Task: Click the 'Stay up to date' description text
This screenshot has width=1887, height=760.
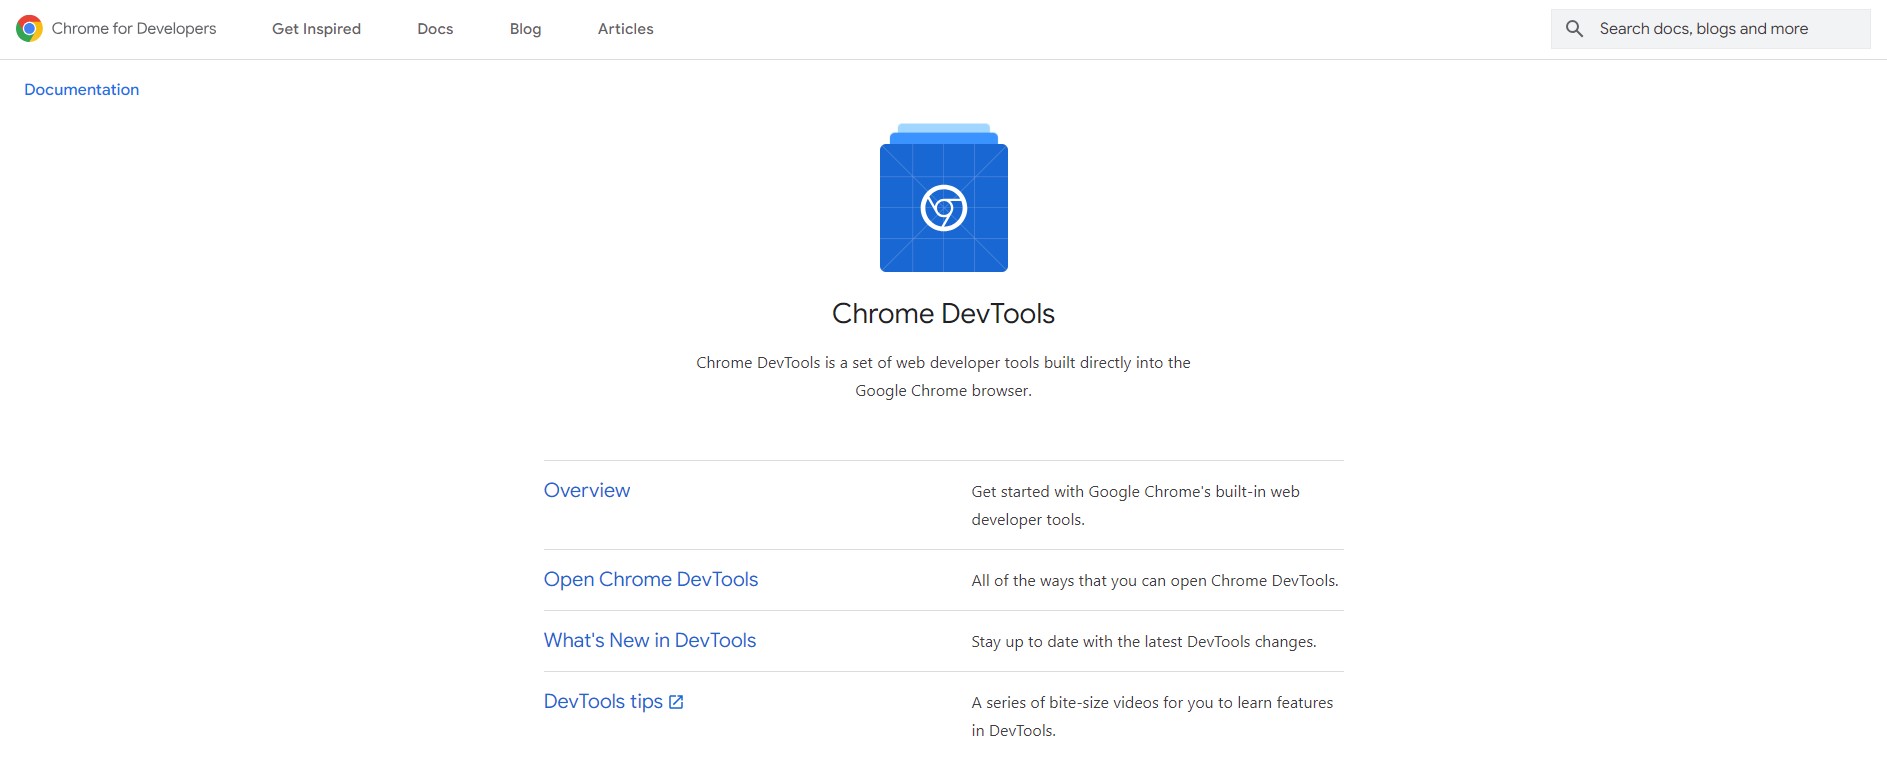Action: coord(1143,642)
